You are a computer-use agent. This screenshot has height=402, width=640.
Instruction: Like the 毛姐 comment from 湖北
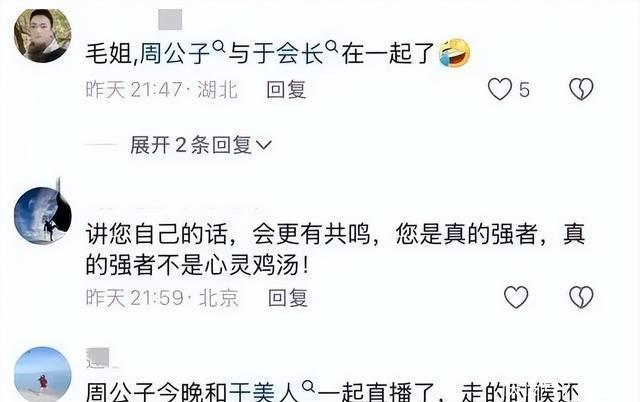click(500, 89)
